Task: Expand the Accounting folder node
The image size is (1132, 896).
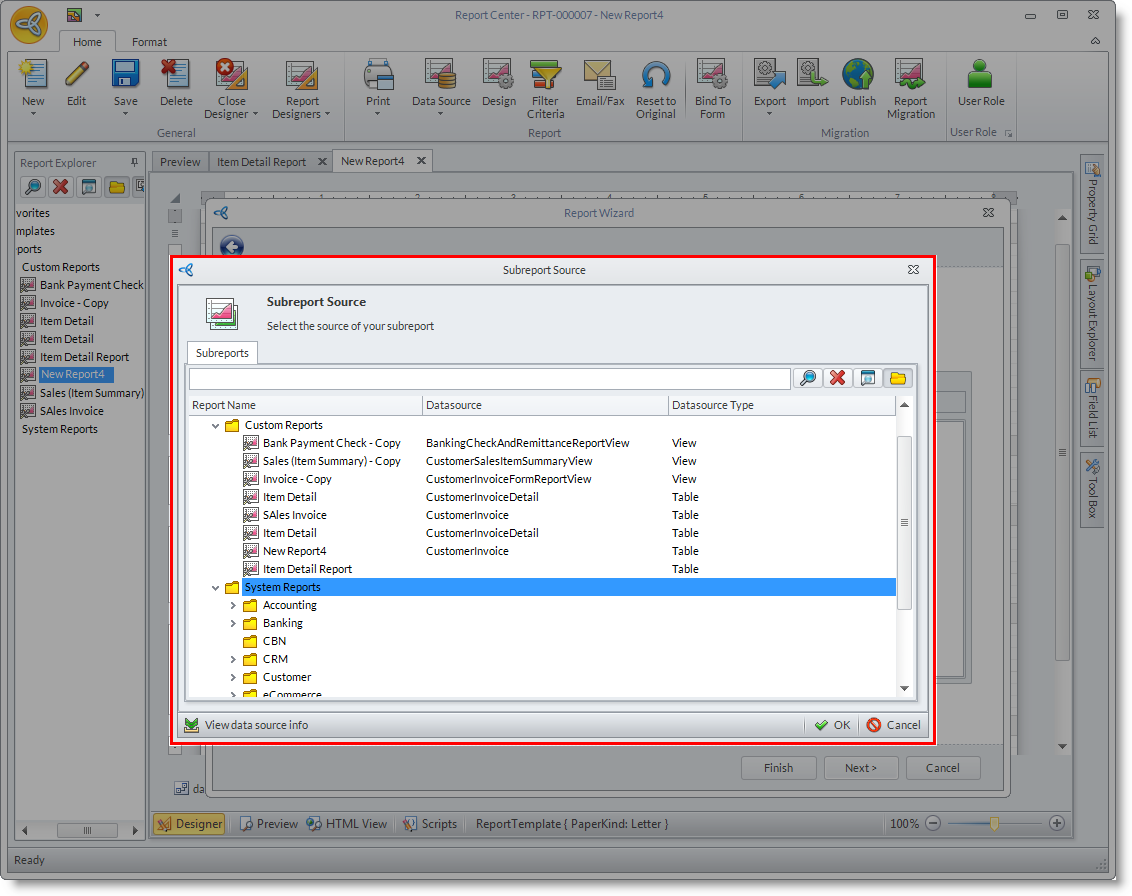Action: tap(234, 605)
